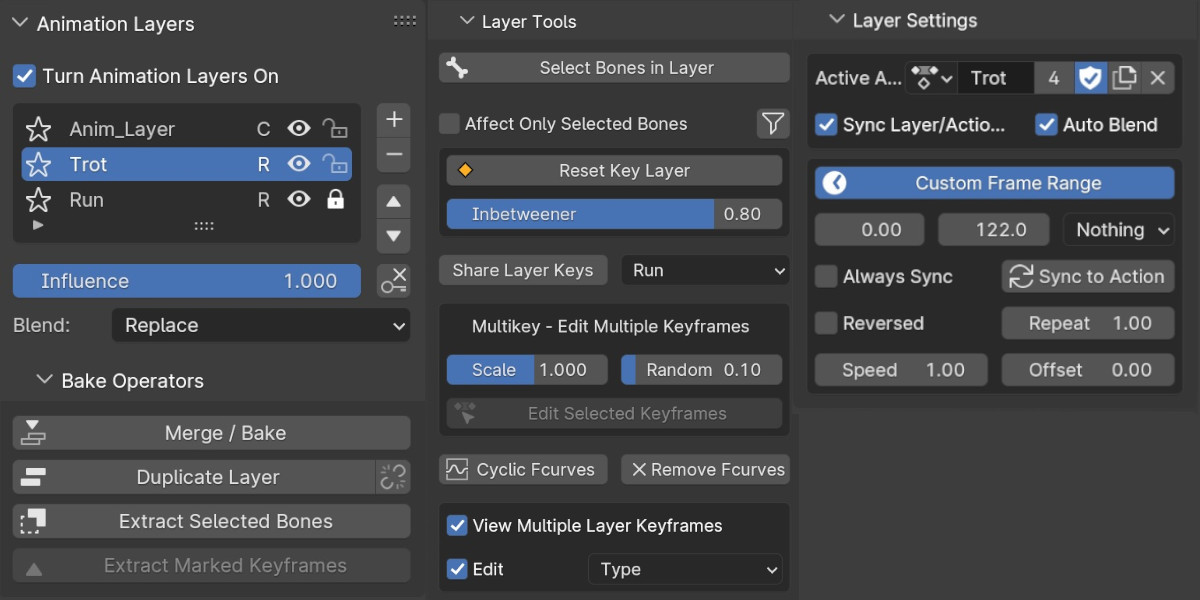Open the Share Layer Keys Run dropdown
This screenshot has width=1200, height=600.
pos(705,270)
